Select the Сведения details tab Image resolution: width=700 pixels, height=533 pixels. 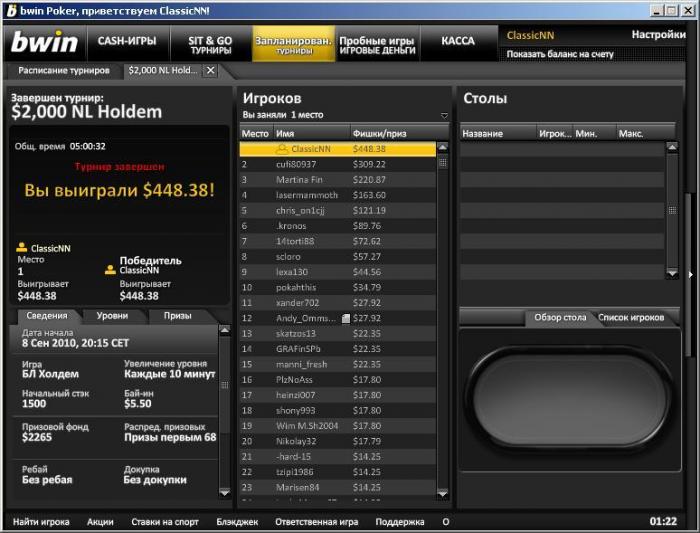click(x=47, y=316)
